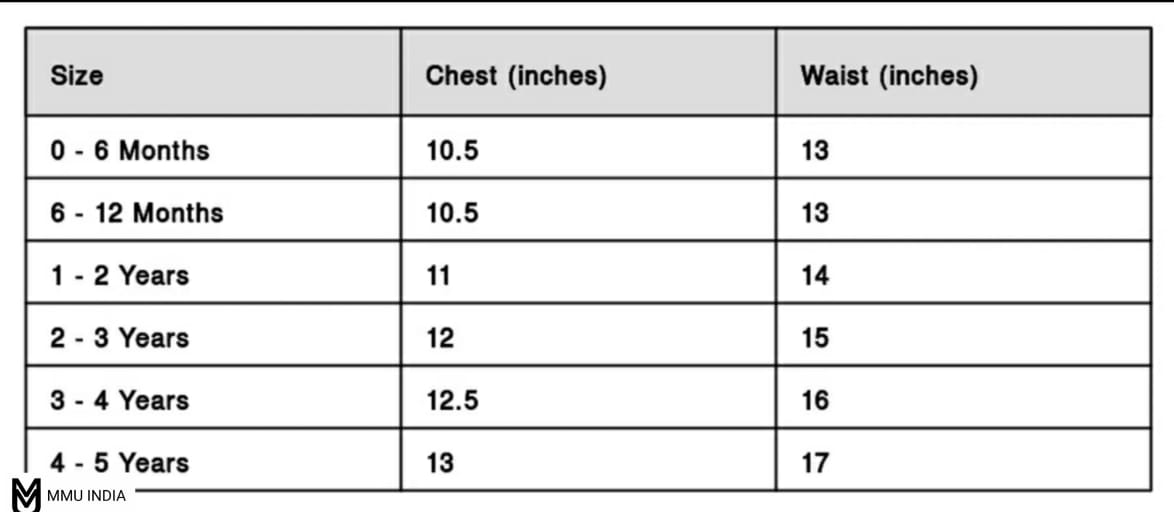This screenshot has width=1174, height=512.
Task: Select the 2 - 3 Years row label
Action: point(120,337)
